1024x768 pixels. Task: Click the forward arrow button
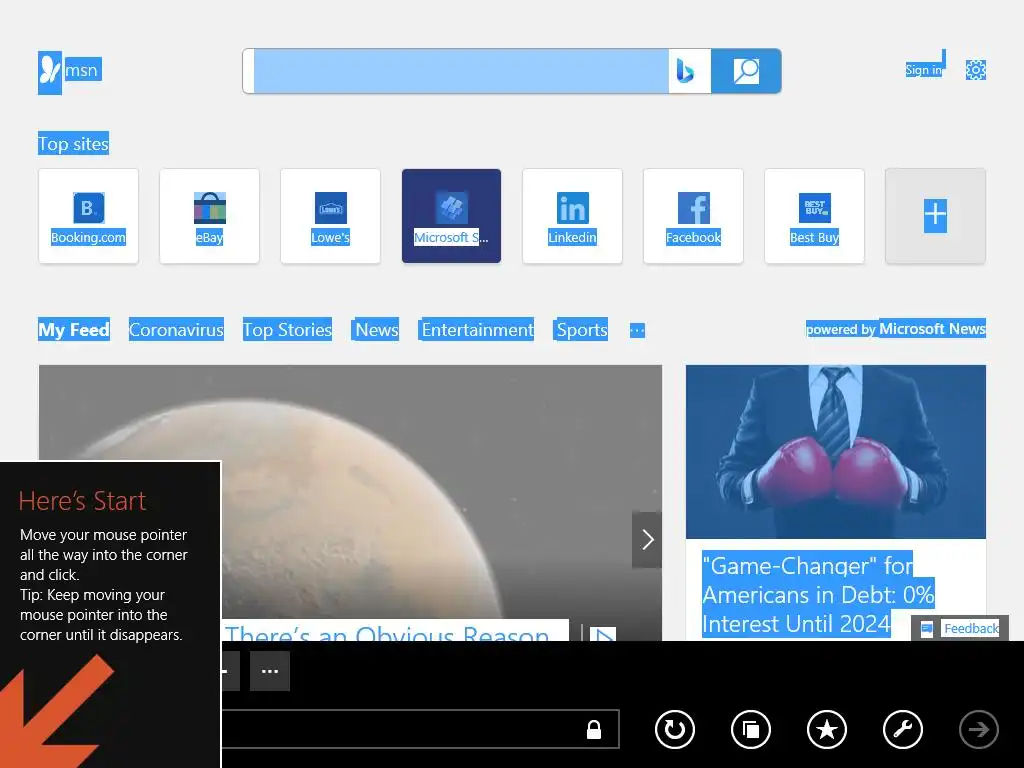(979, 729)
